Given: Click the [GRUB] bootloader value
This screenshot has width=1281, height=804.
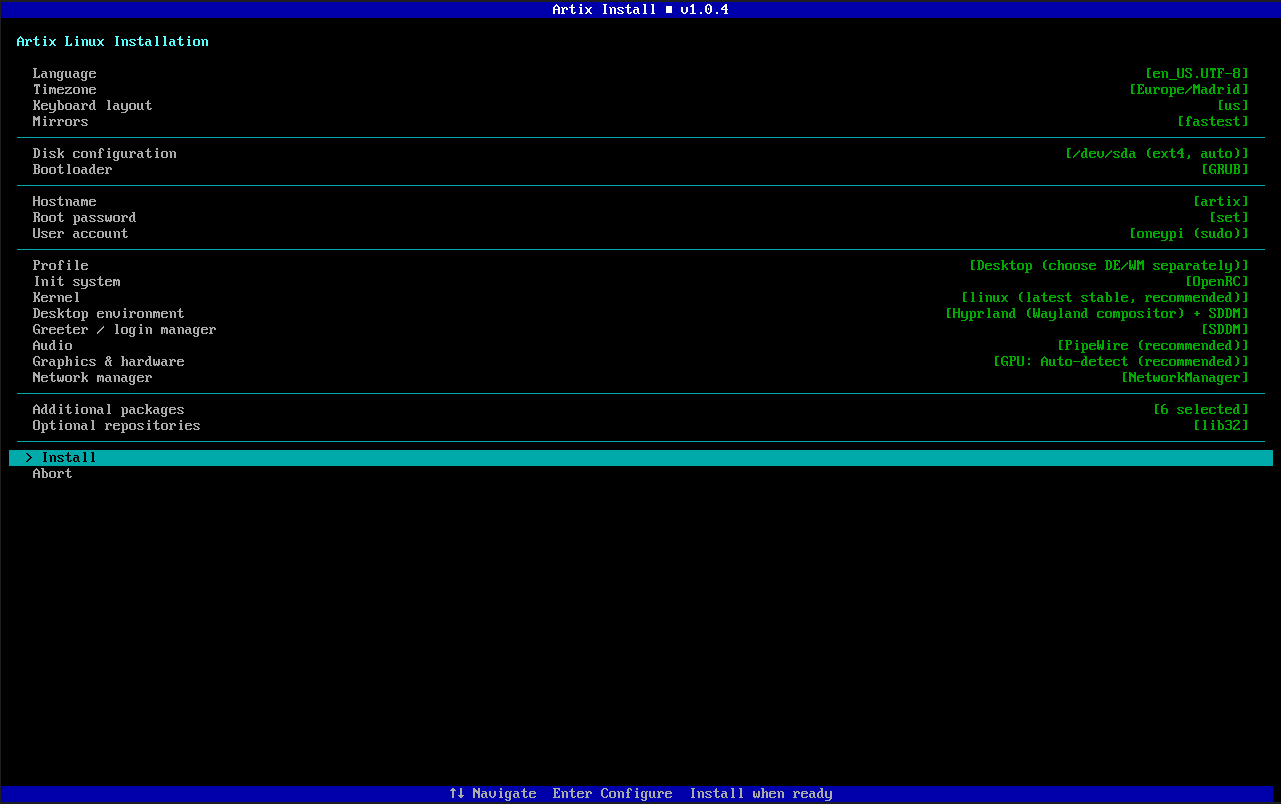Looking at the screenshot, I should [1225, 170].
